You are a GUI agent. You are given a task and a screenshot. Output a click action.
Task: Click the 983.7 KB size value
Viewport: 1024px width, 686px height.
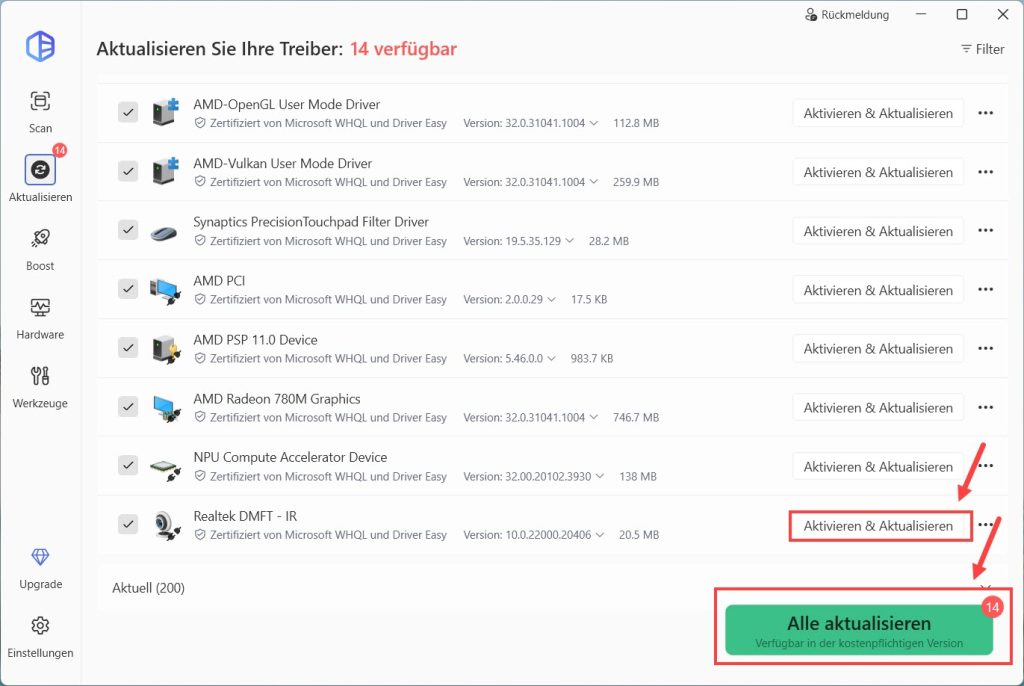[x=592, y=358]
